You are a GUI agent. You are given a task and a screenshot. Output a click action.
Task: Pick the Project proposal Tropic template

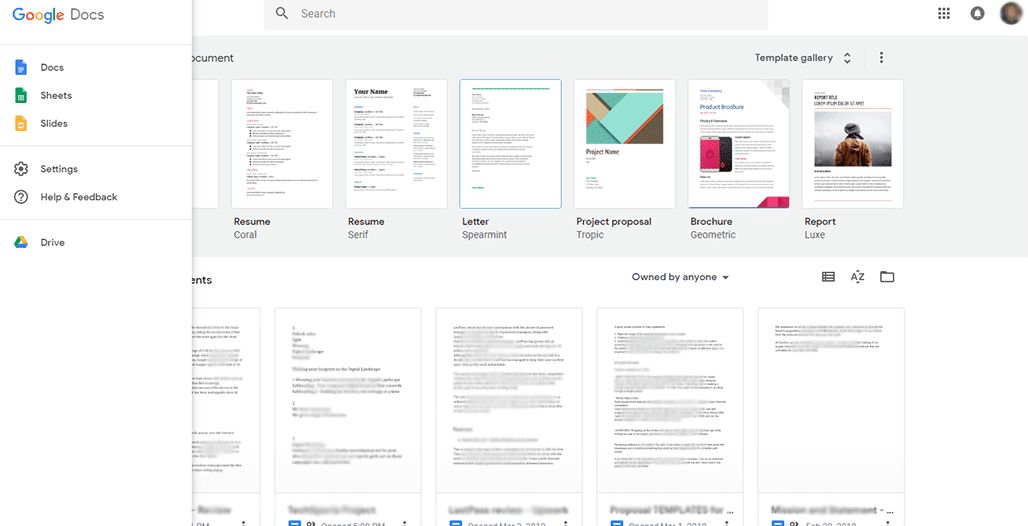click(625, 144)
